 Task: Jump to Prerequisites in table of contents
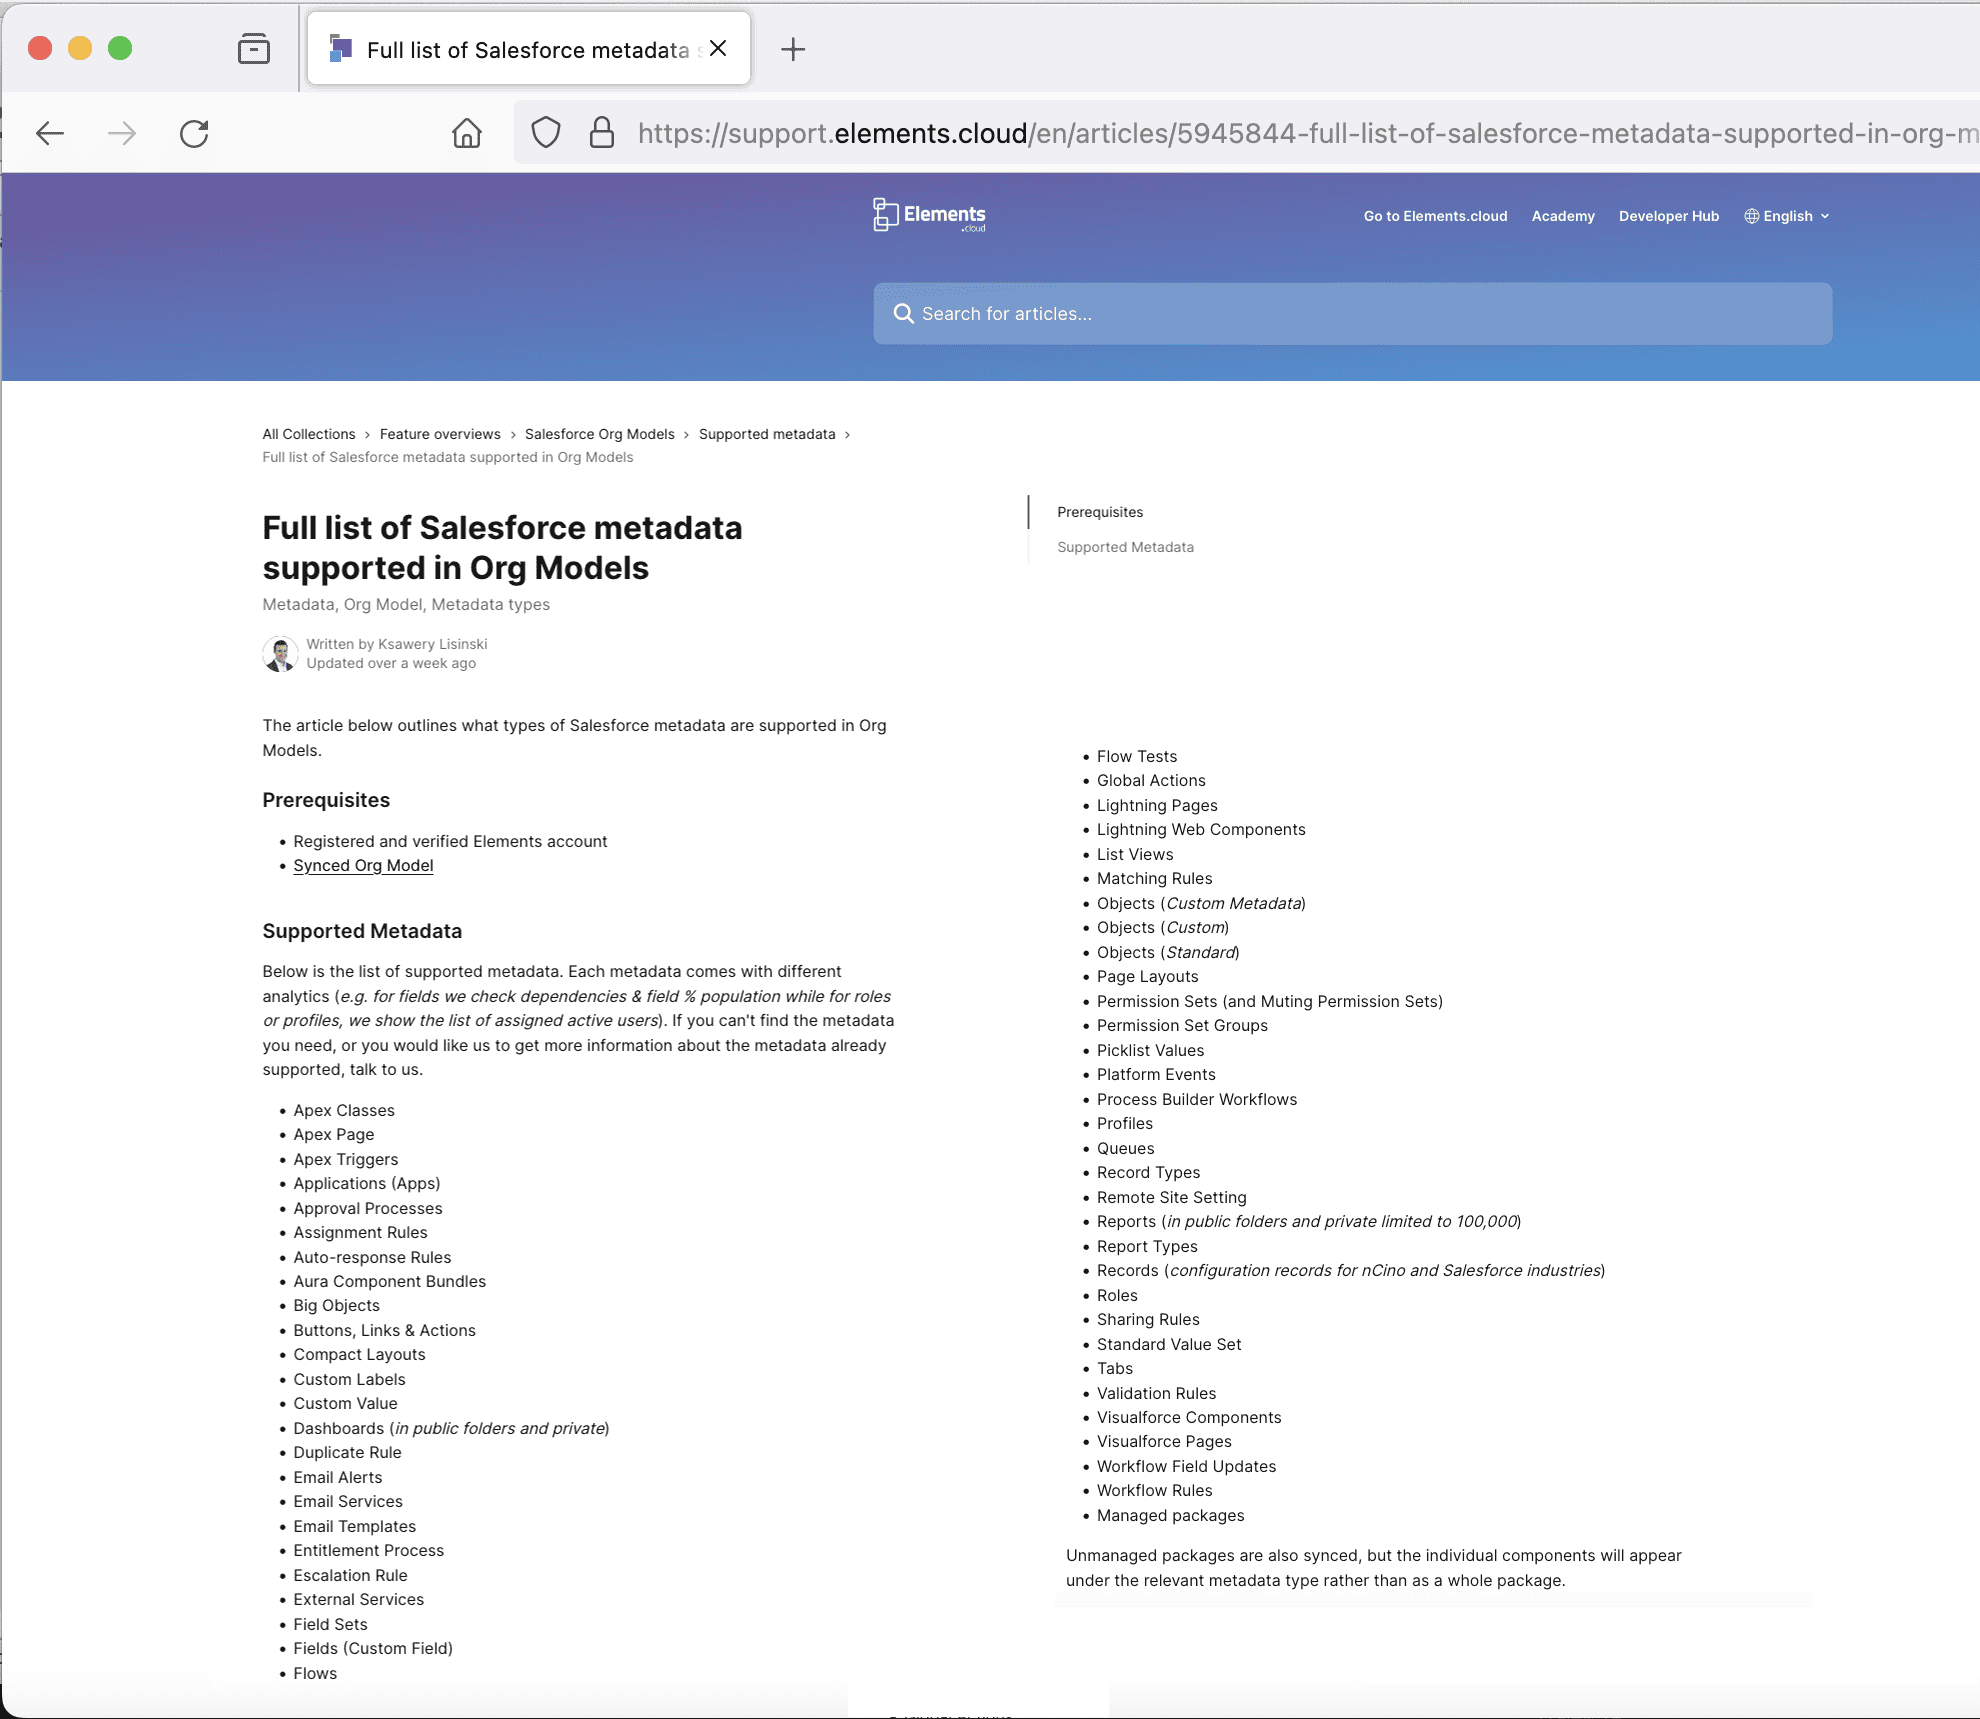tap(1100, 512)
